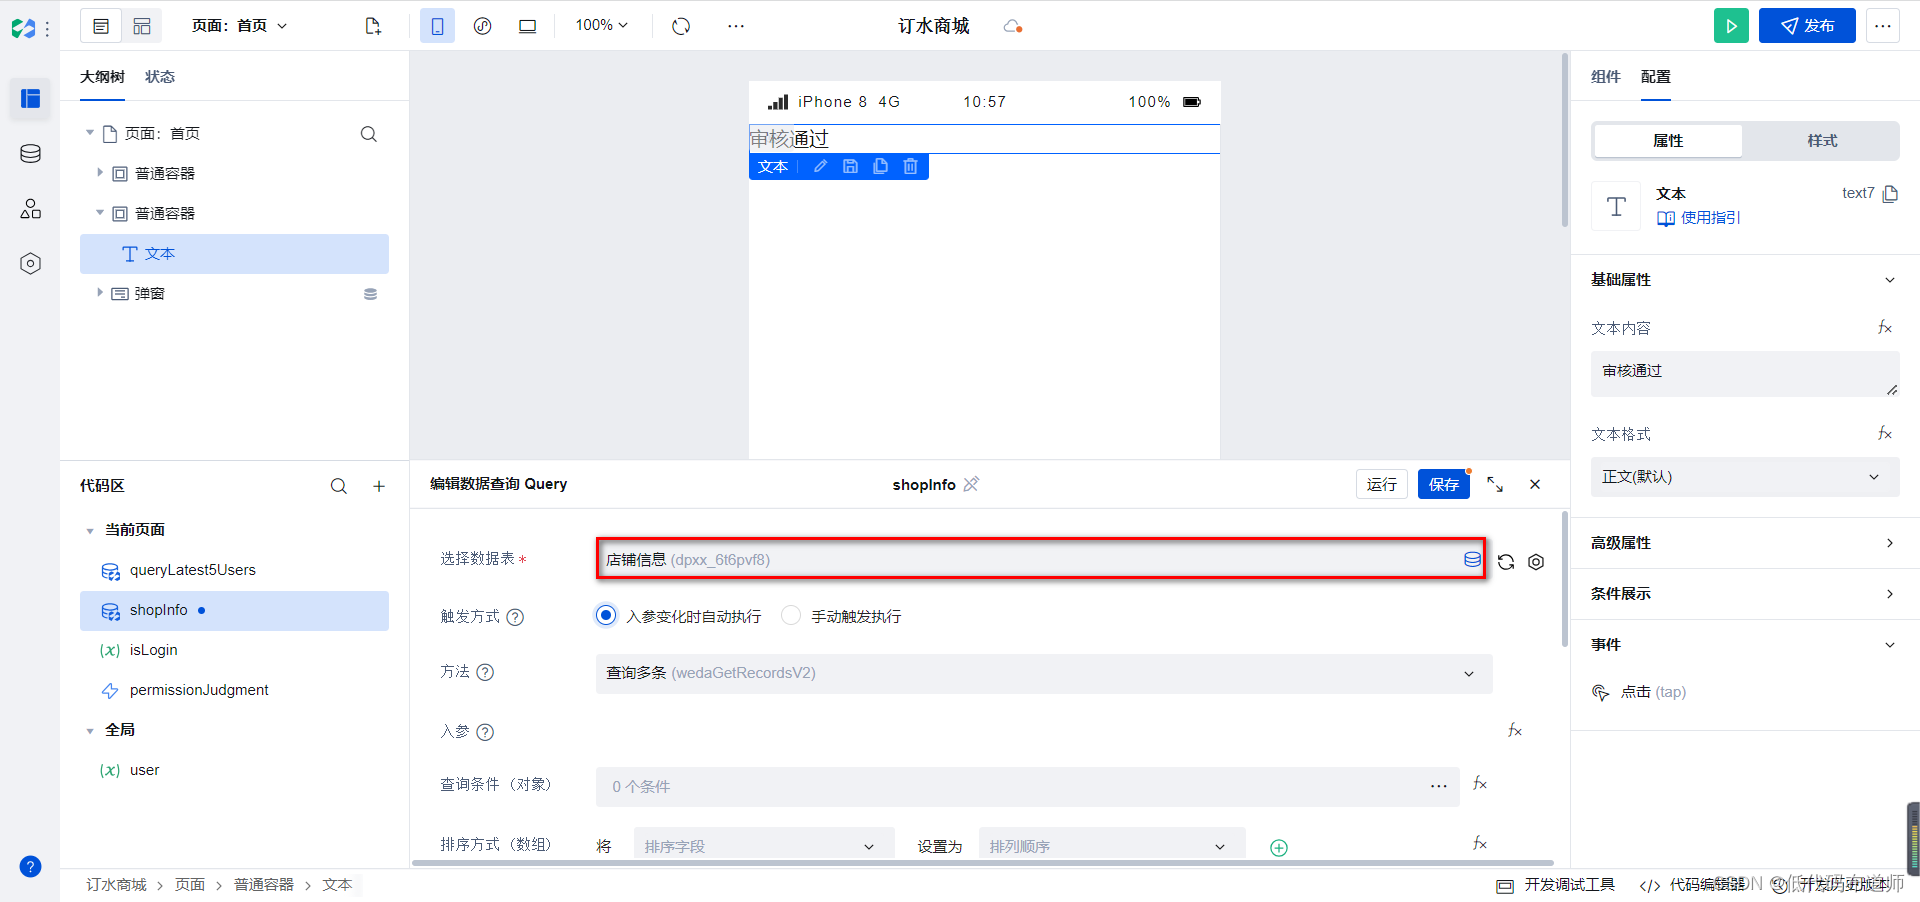Open the page selector dropdown

coord(240,26)
